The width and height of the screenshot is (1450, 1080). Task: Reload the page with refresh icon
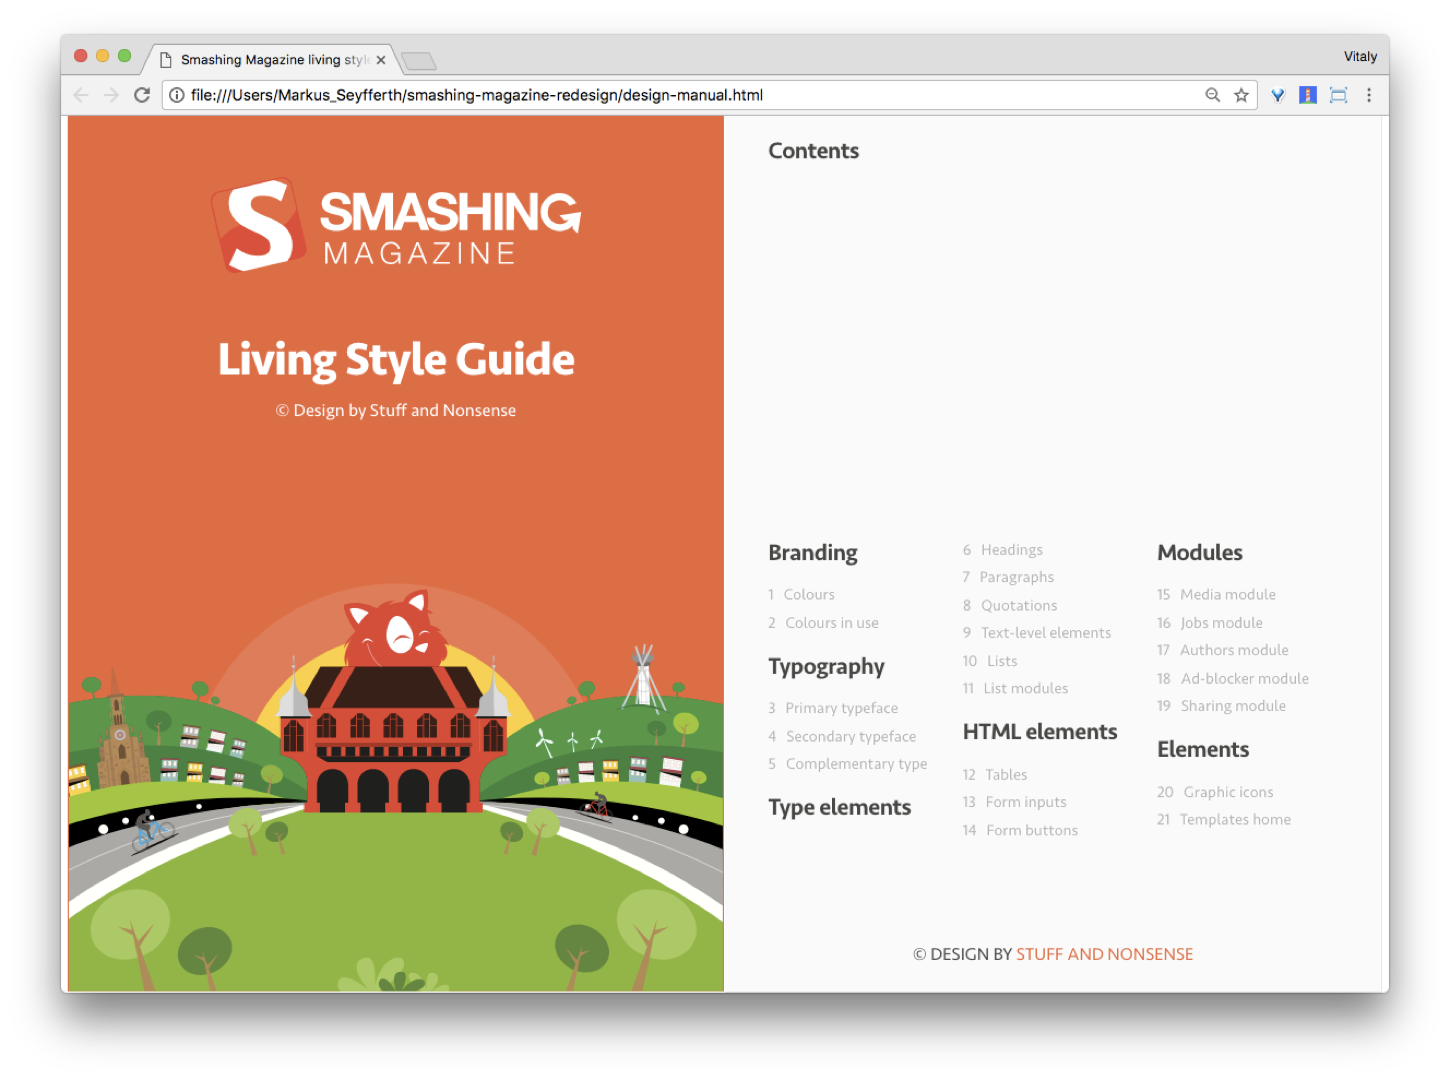coord(142,95)
